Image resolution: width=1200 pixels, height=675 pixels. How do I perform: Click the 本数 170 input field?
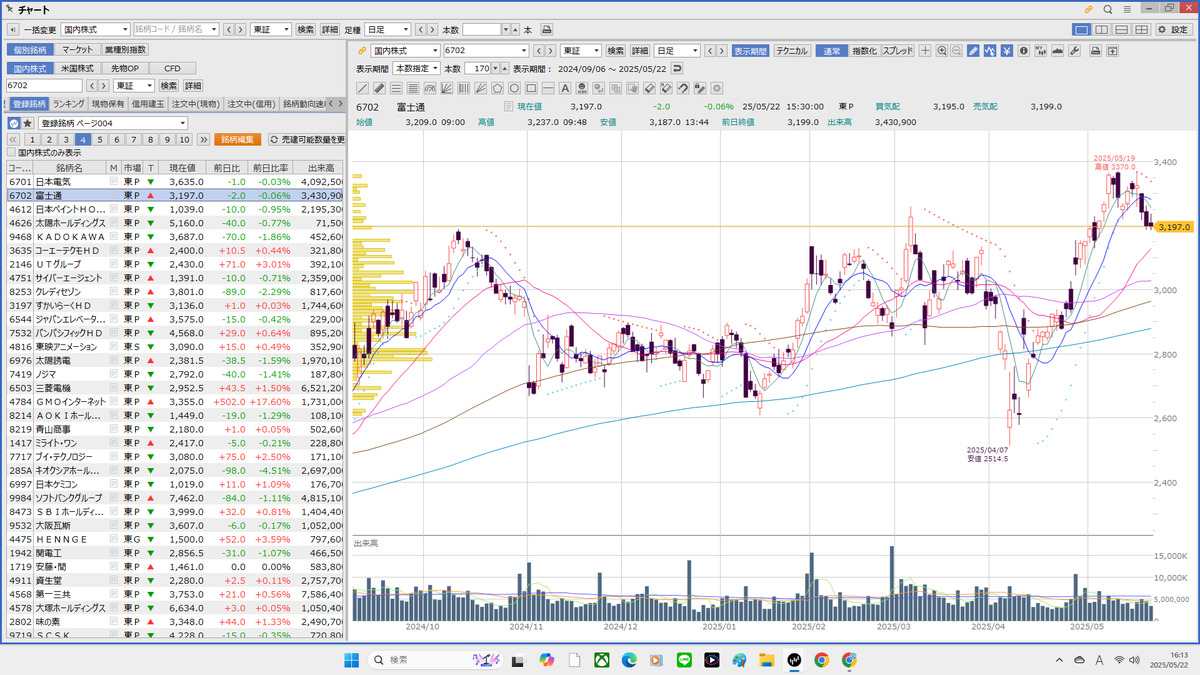pyautogui.click(x=478, y=68)
